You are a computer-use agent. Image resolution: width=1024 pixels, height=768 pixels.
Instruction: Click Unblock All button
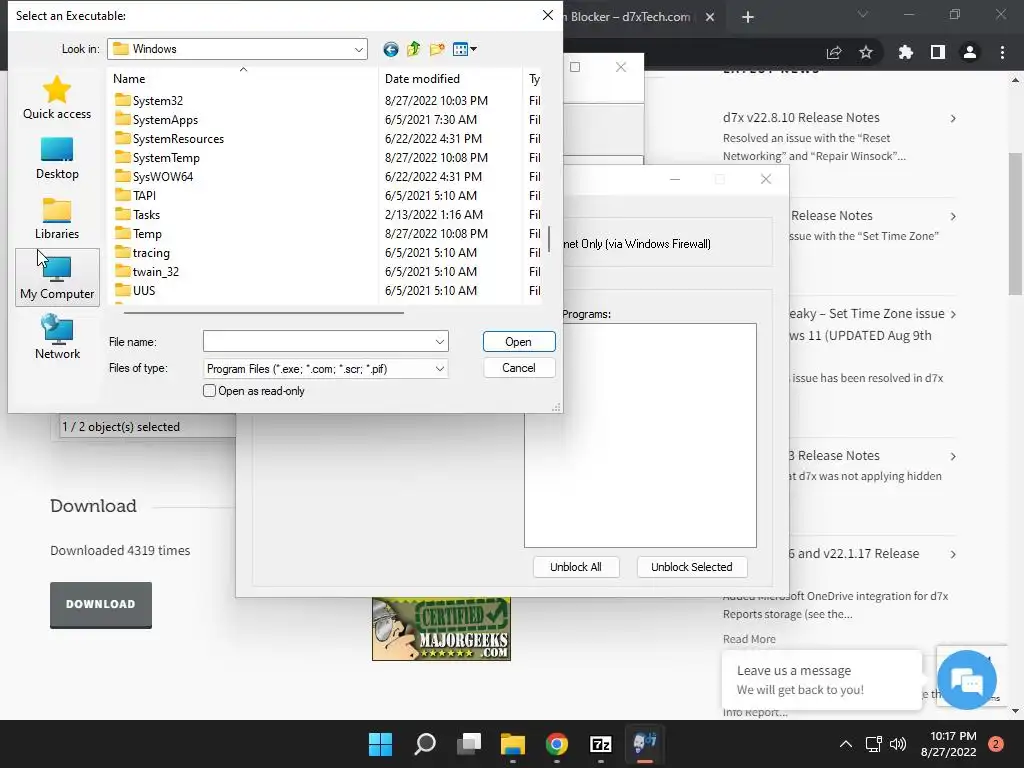click(575, 567)
